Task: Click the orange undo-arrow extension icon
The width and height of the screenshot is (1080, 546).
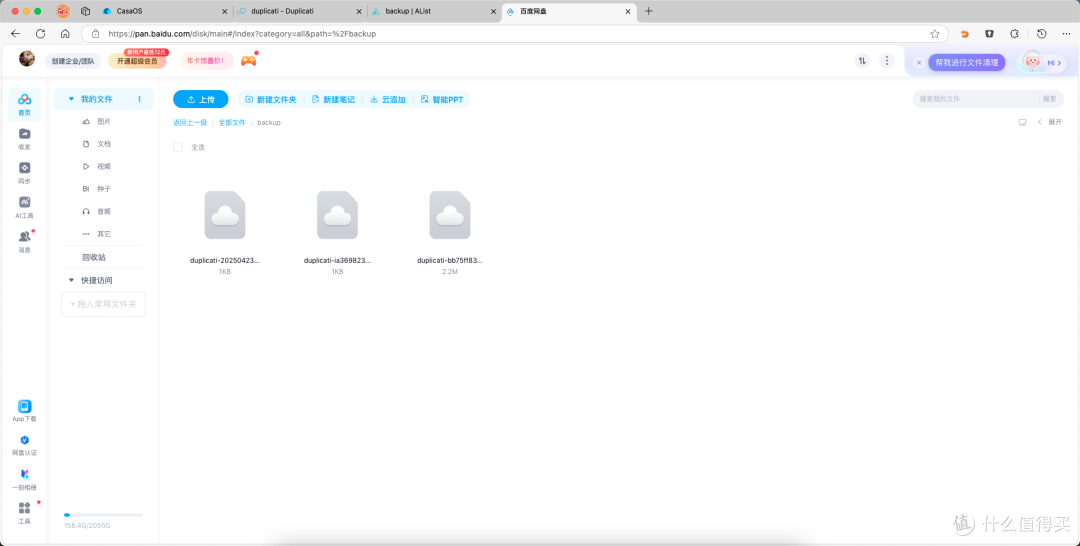Action: 965,34
